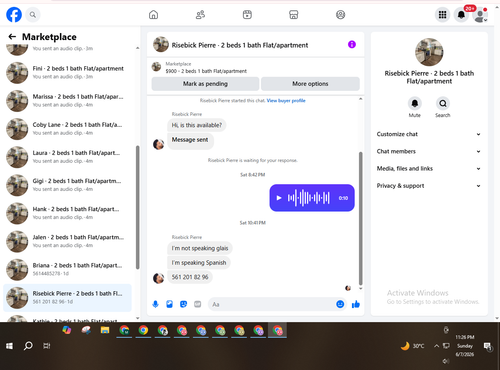This screenshot has width=500, height=370.
Task: Seek within the audio clip waveform
Action: (x=309, y=198)
